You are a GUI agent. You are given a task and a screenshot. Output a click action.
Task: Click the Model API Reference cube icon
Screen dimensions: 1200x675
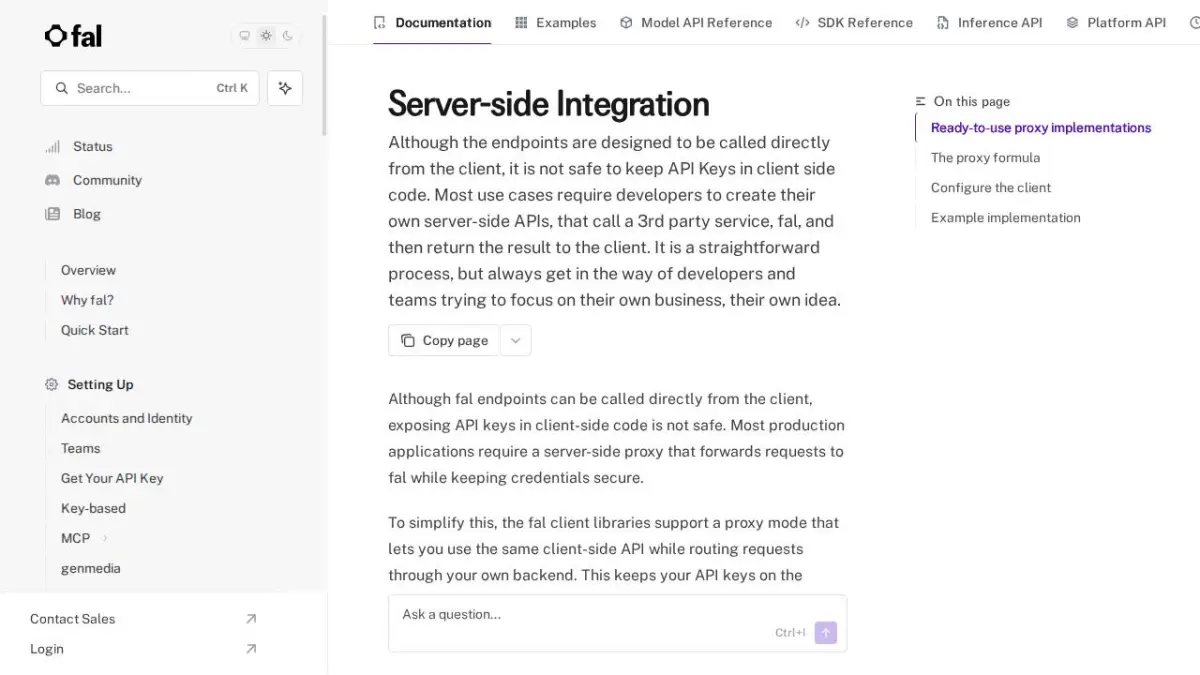[626, 22]
